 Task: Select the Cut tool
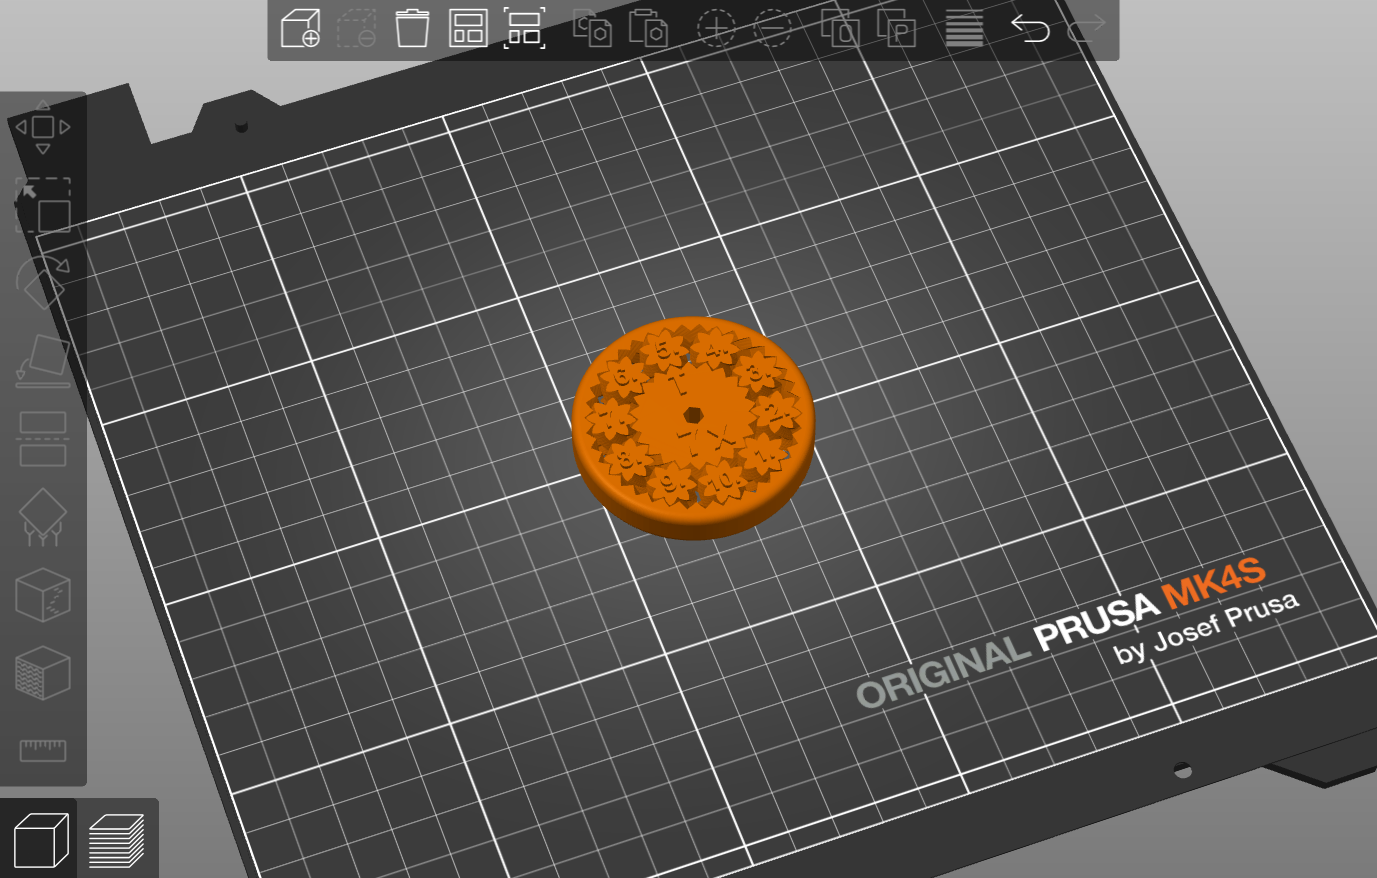(43, 439)
